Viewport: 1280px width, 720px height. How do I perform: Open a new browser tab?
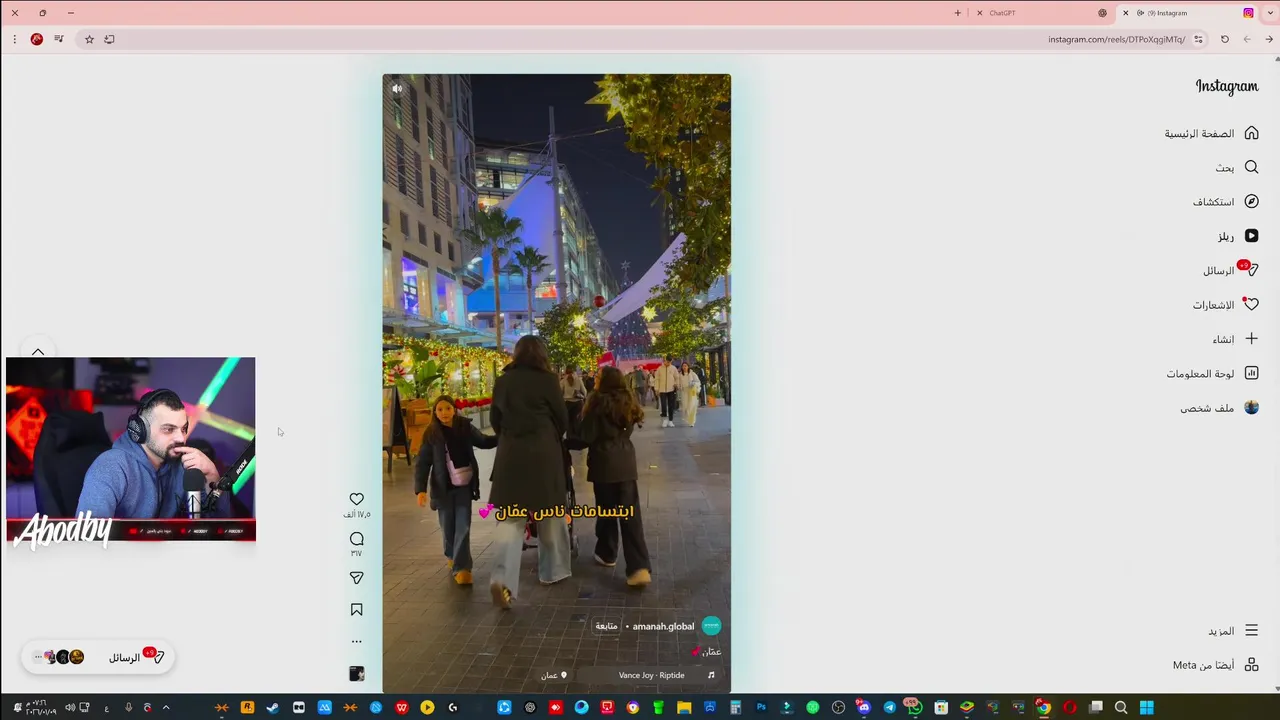pos(957,13)
